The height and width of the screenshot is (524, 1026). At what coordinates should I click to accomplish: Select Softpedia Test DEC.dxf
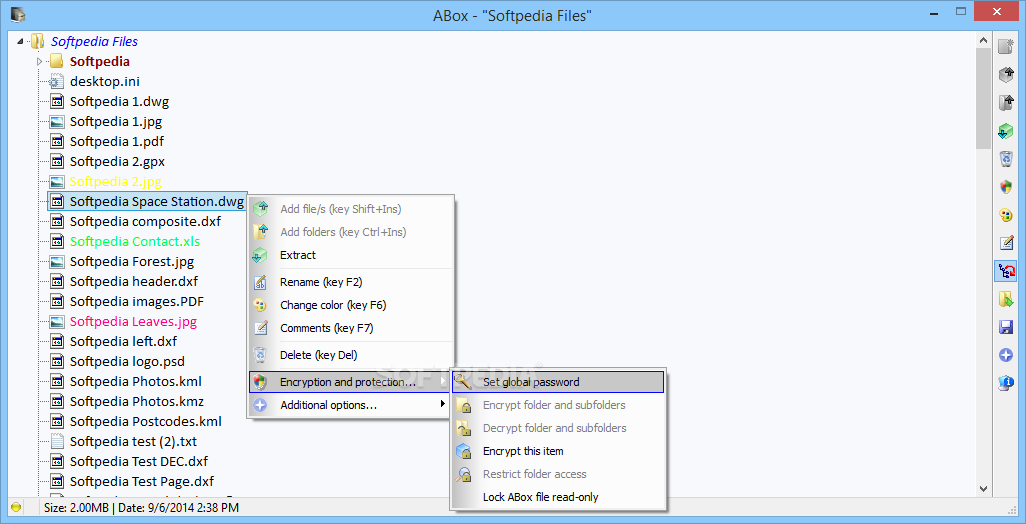tap(139, 461)
